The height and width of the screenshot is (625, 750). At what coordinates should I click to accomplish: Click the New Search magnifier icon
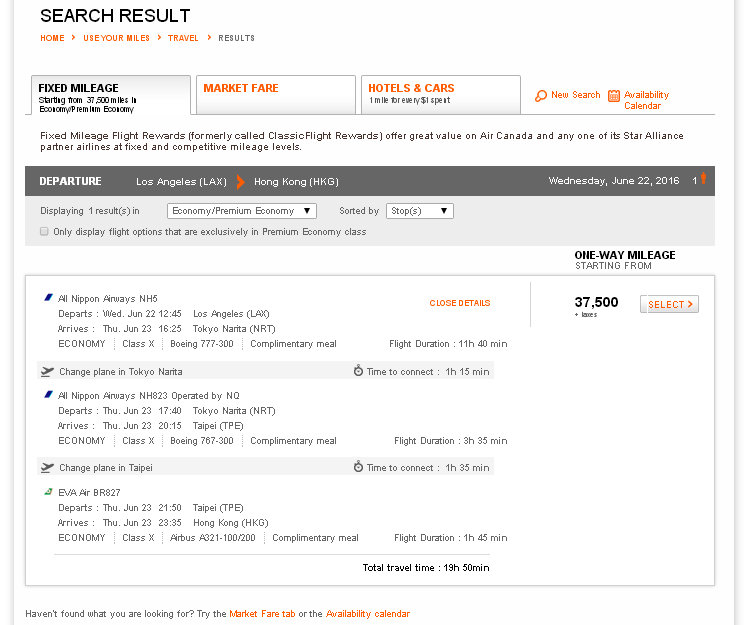point(540,96)
